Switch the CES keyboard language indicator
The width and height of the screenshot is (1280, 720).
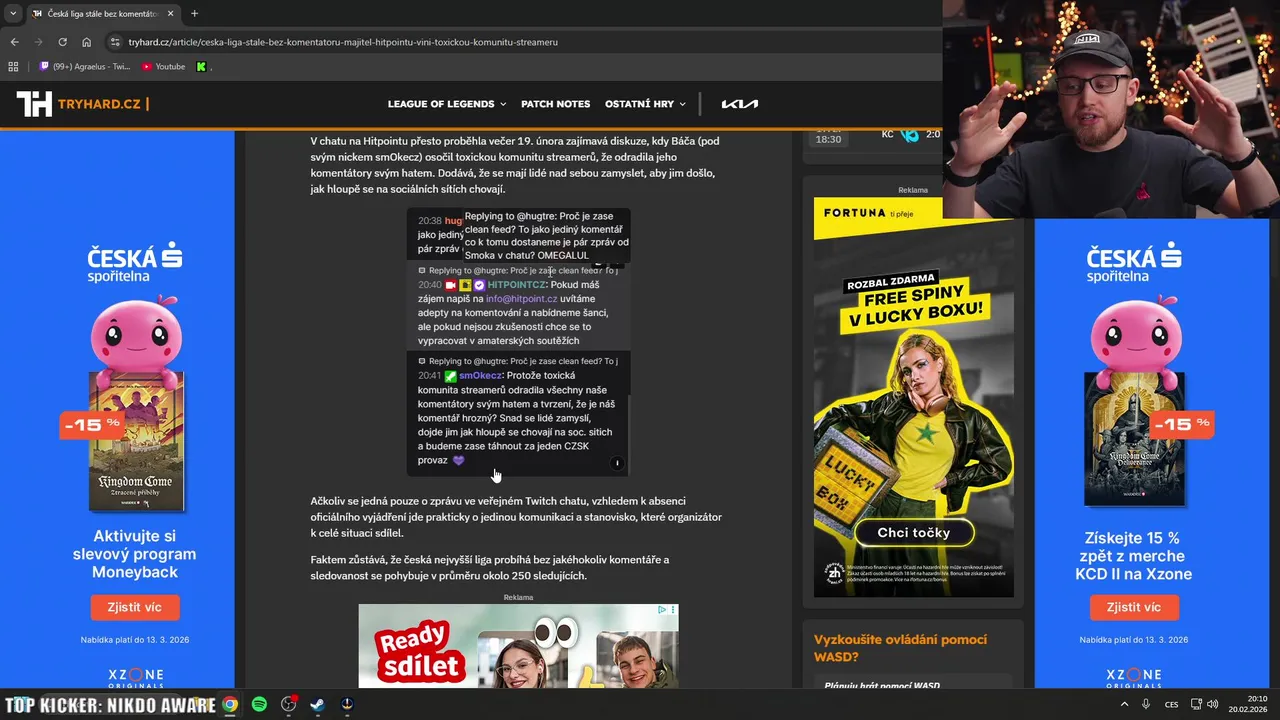(1172, 704)
